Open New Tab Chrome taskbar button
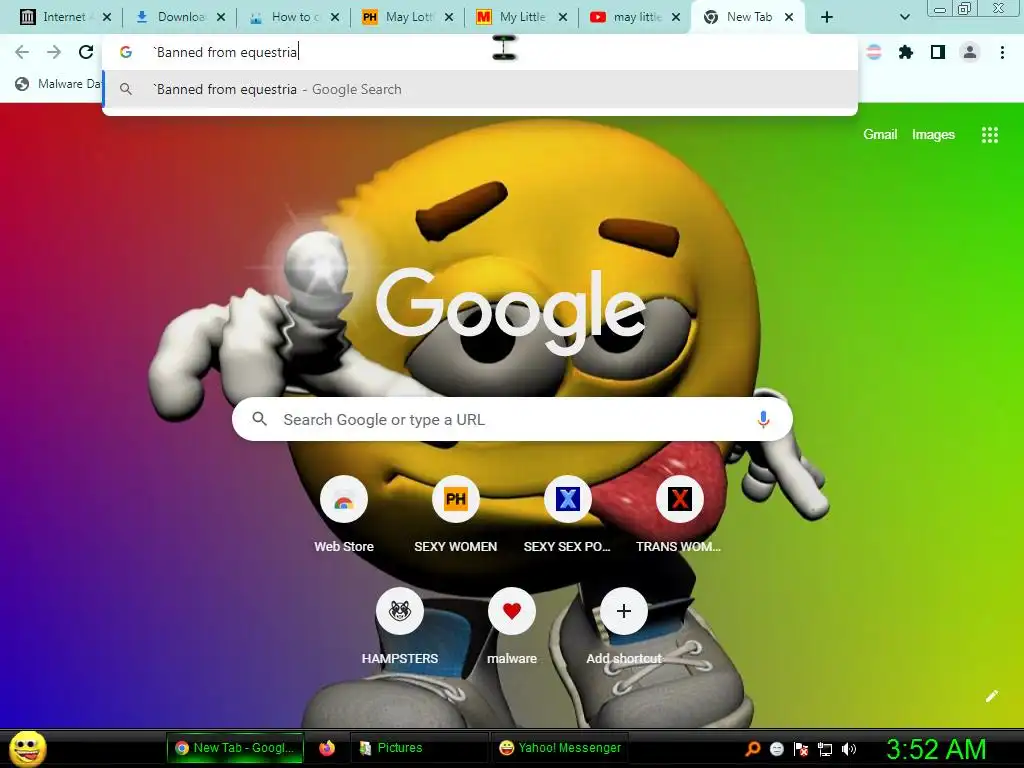The image size is (1024, 768). (236, 748)
